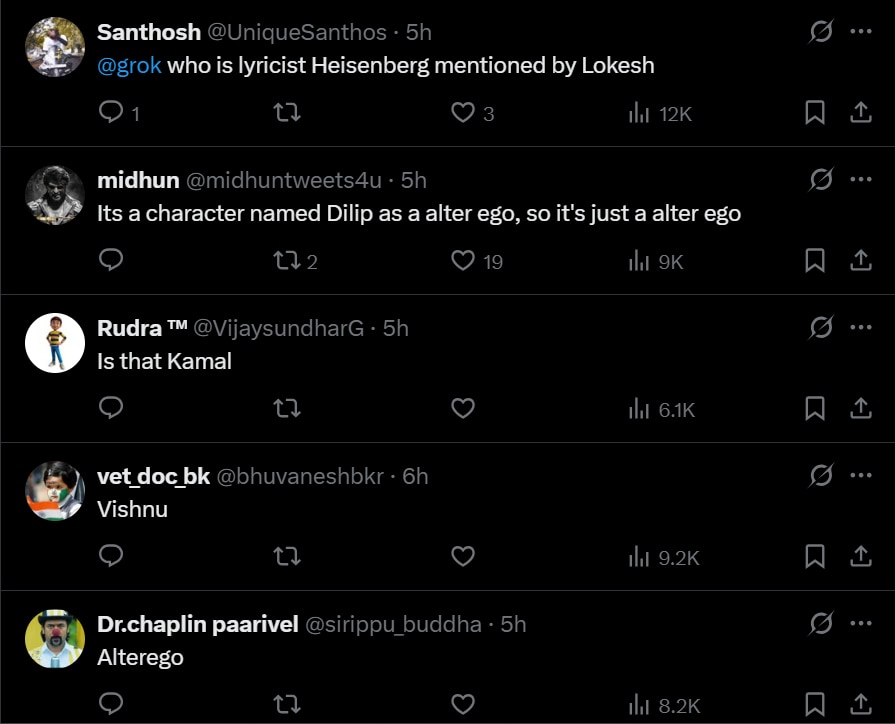Open three-dot menu on Rudra's tweet
895x724 pixels.
point(860,327)
